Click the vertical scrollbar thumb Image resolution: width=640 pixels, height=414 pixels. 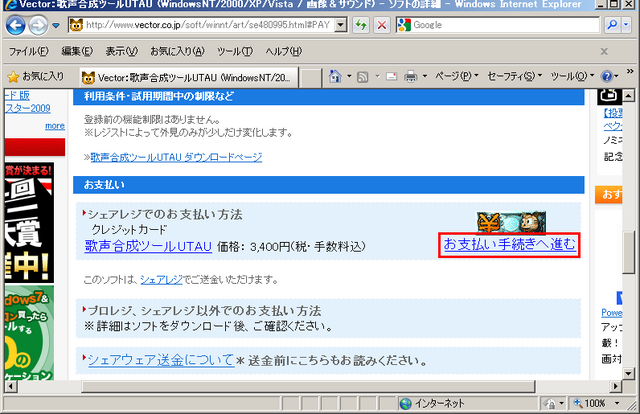(629, 253)
